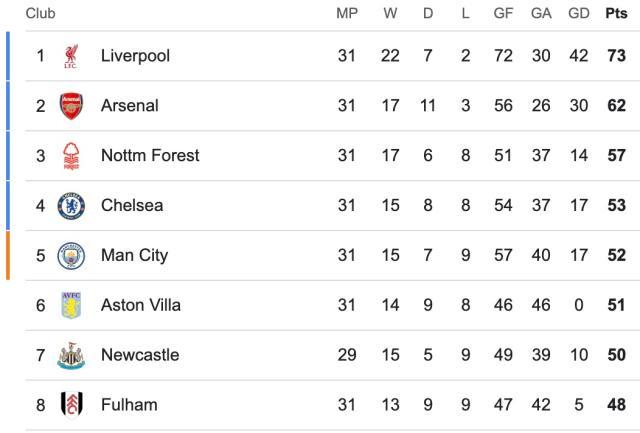
Task: Click the Aston Villa crest icon
Action: pos(71,305)
